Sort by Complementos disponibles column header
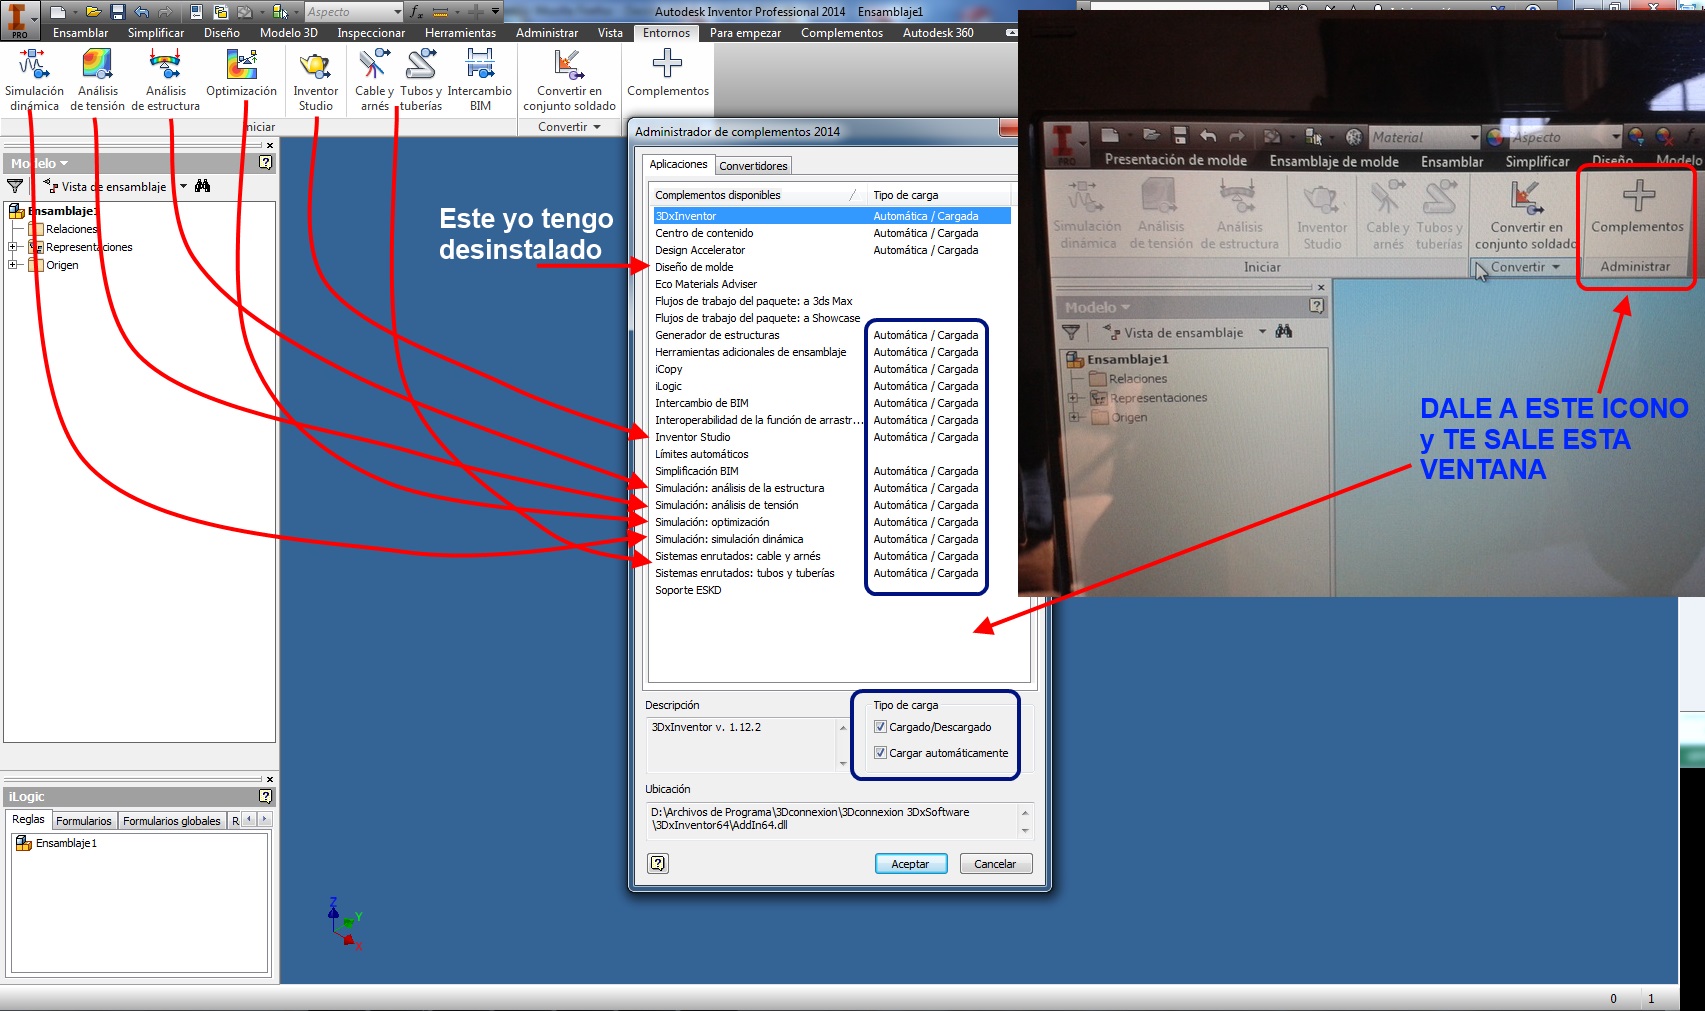This screenshot has width=1705, height=1011. [757, 195]
